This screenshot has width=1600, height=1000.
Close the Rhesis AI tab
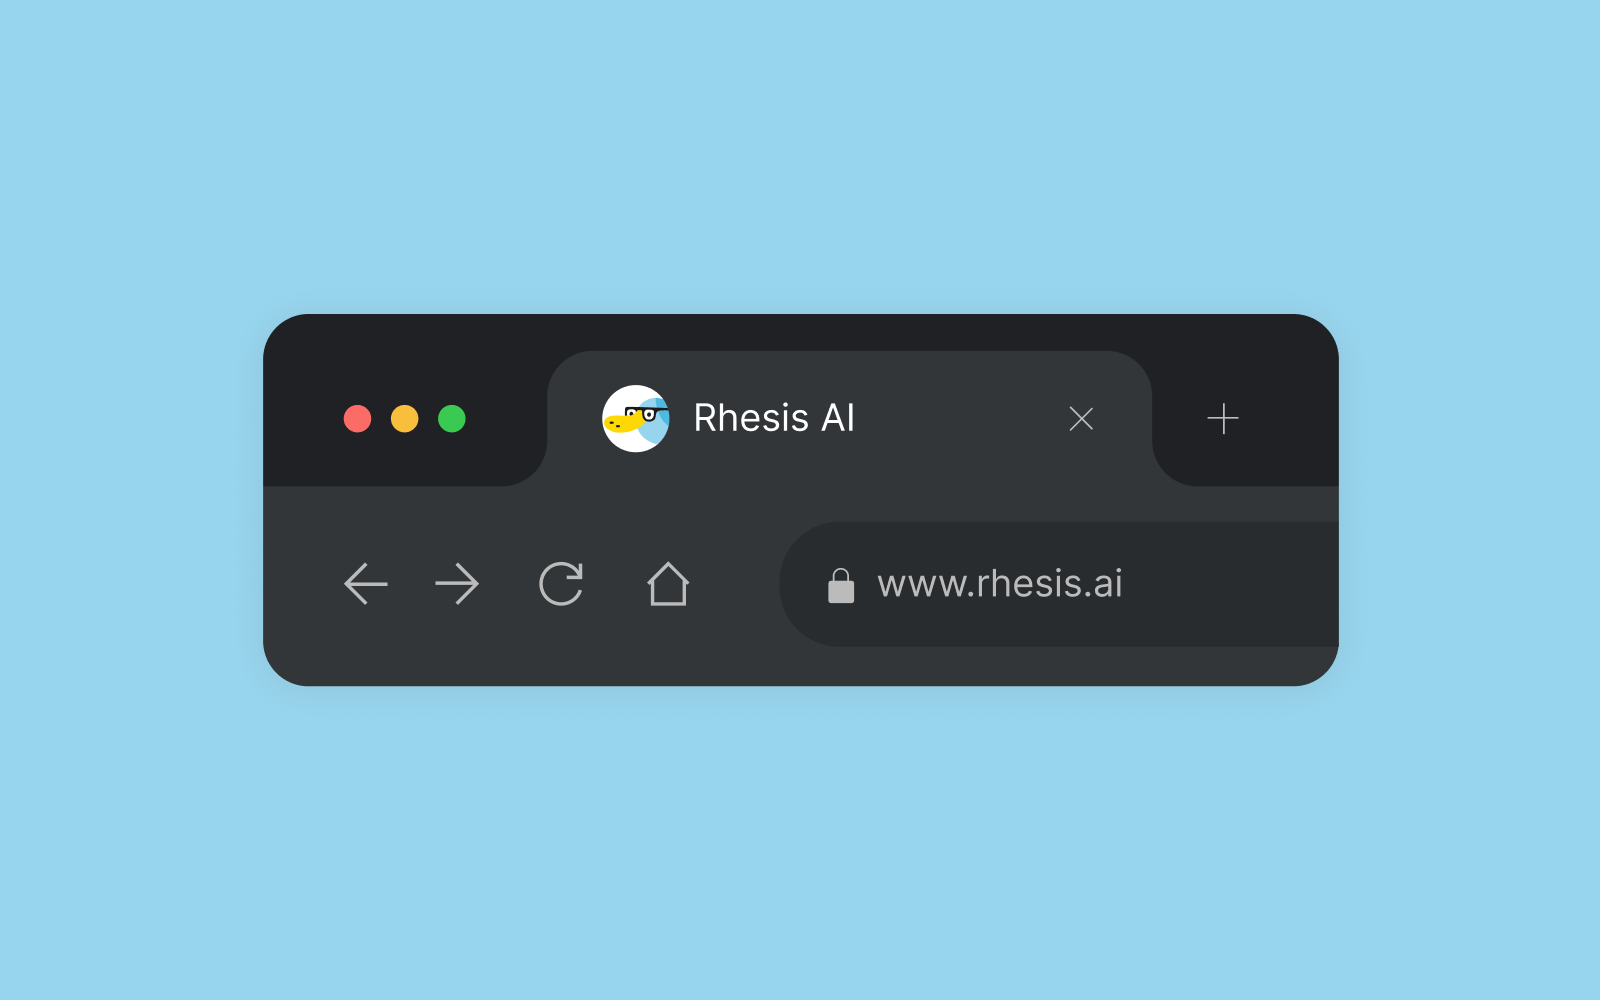[1081, 418]
